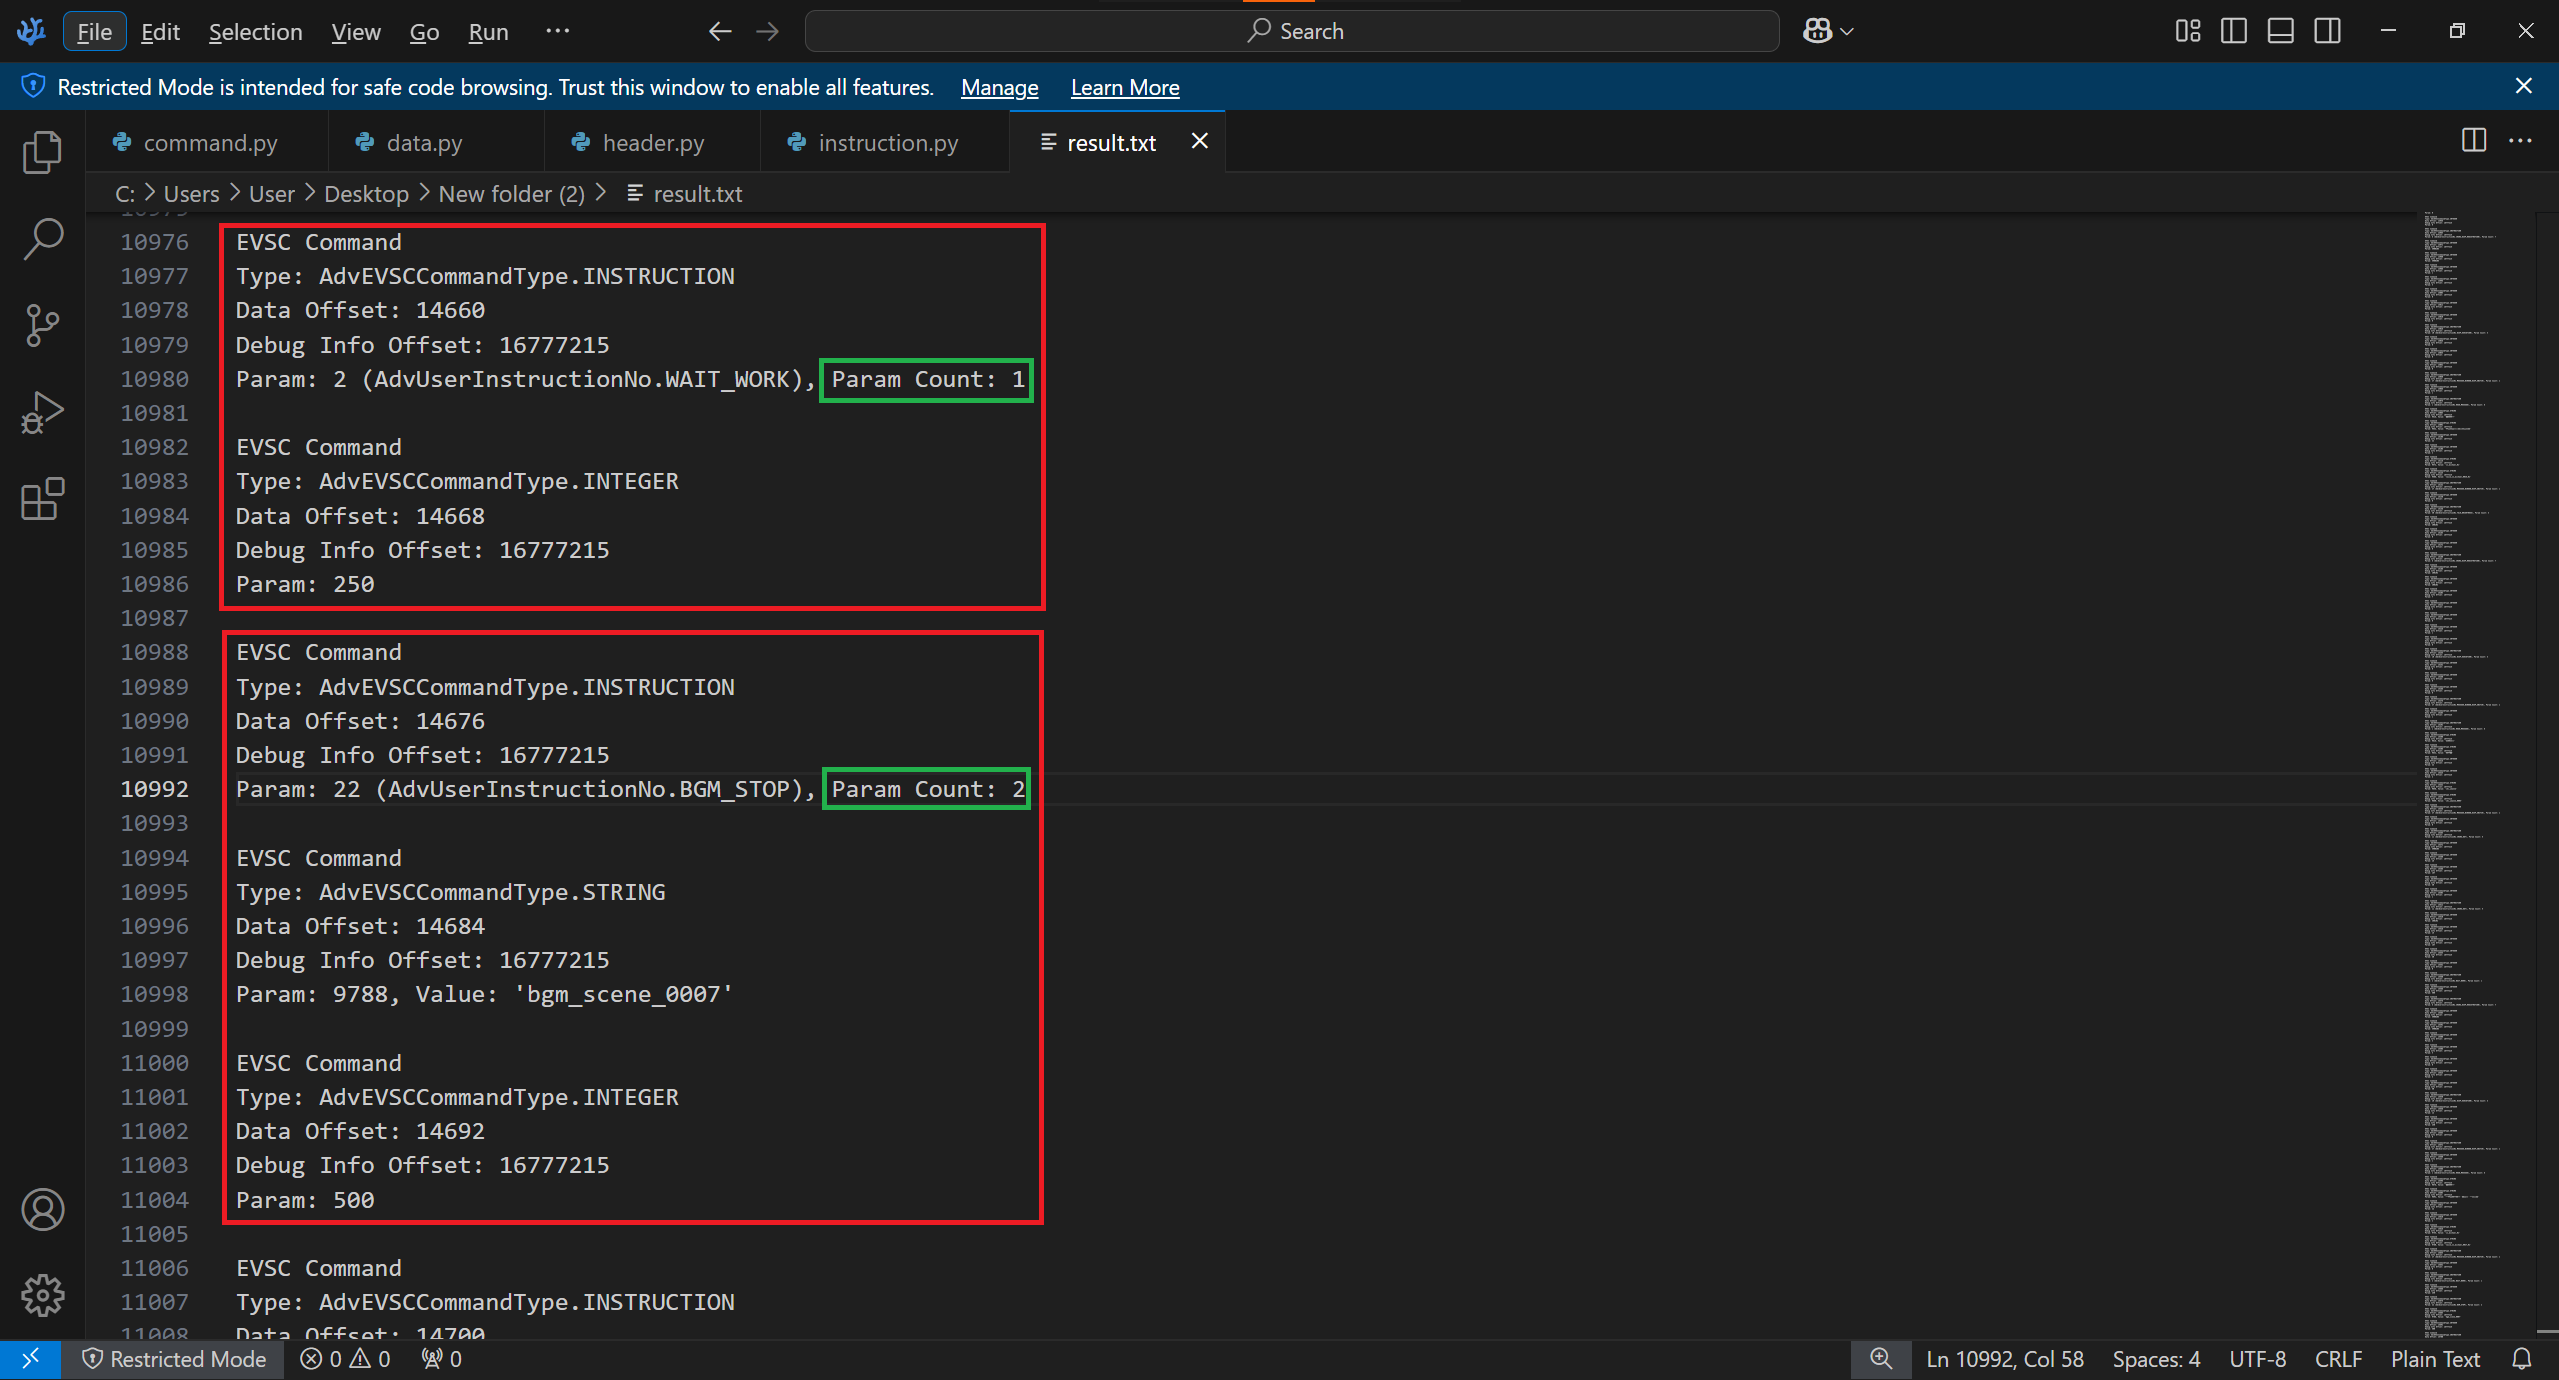Toggle the Primary Side Bar layout button
The width and height of the screenshot is (2559, 1380).
click(2233, 31)
